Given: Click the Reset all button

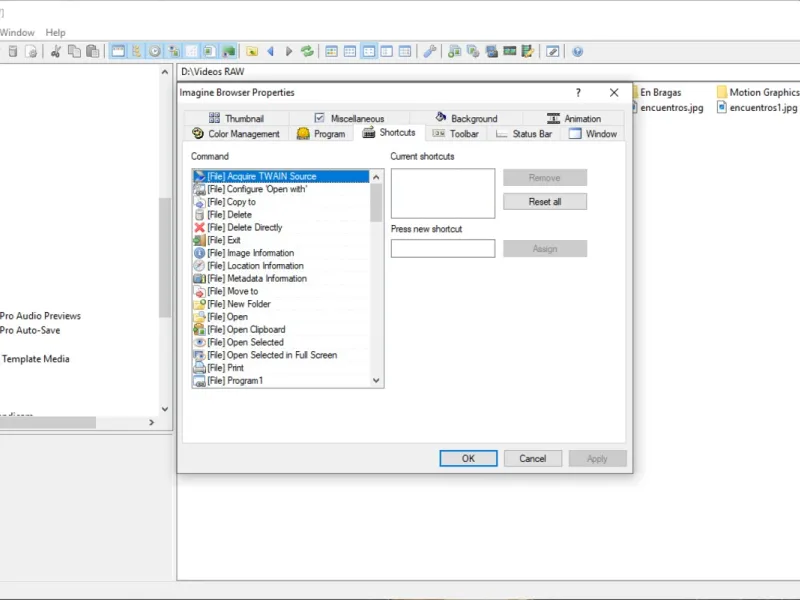Looking at the screenshot, I should click(545, 202).
